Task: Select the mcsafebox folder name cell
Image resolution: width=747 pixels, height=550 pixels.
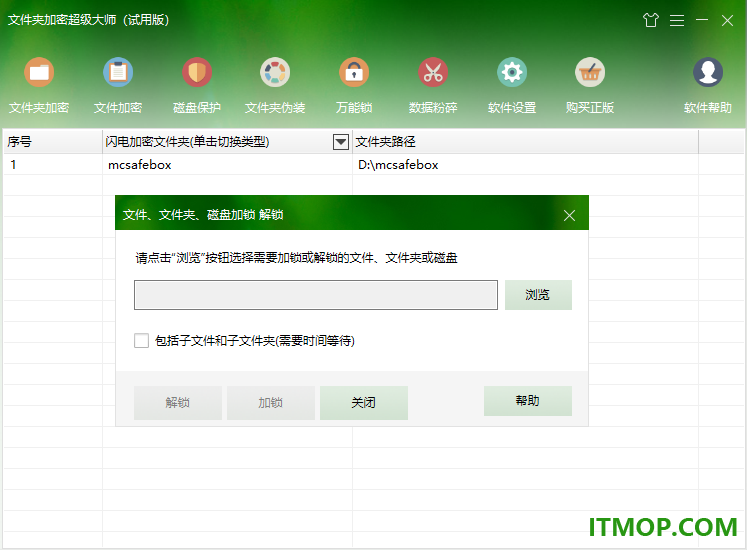Action: click(x=227, y=164)
